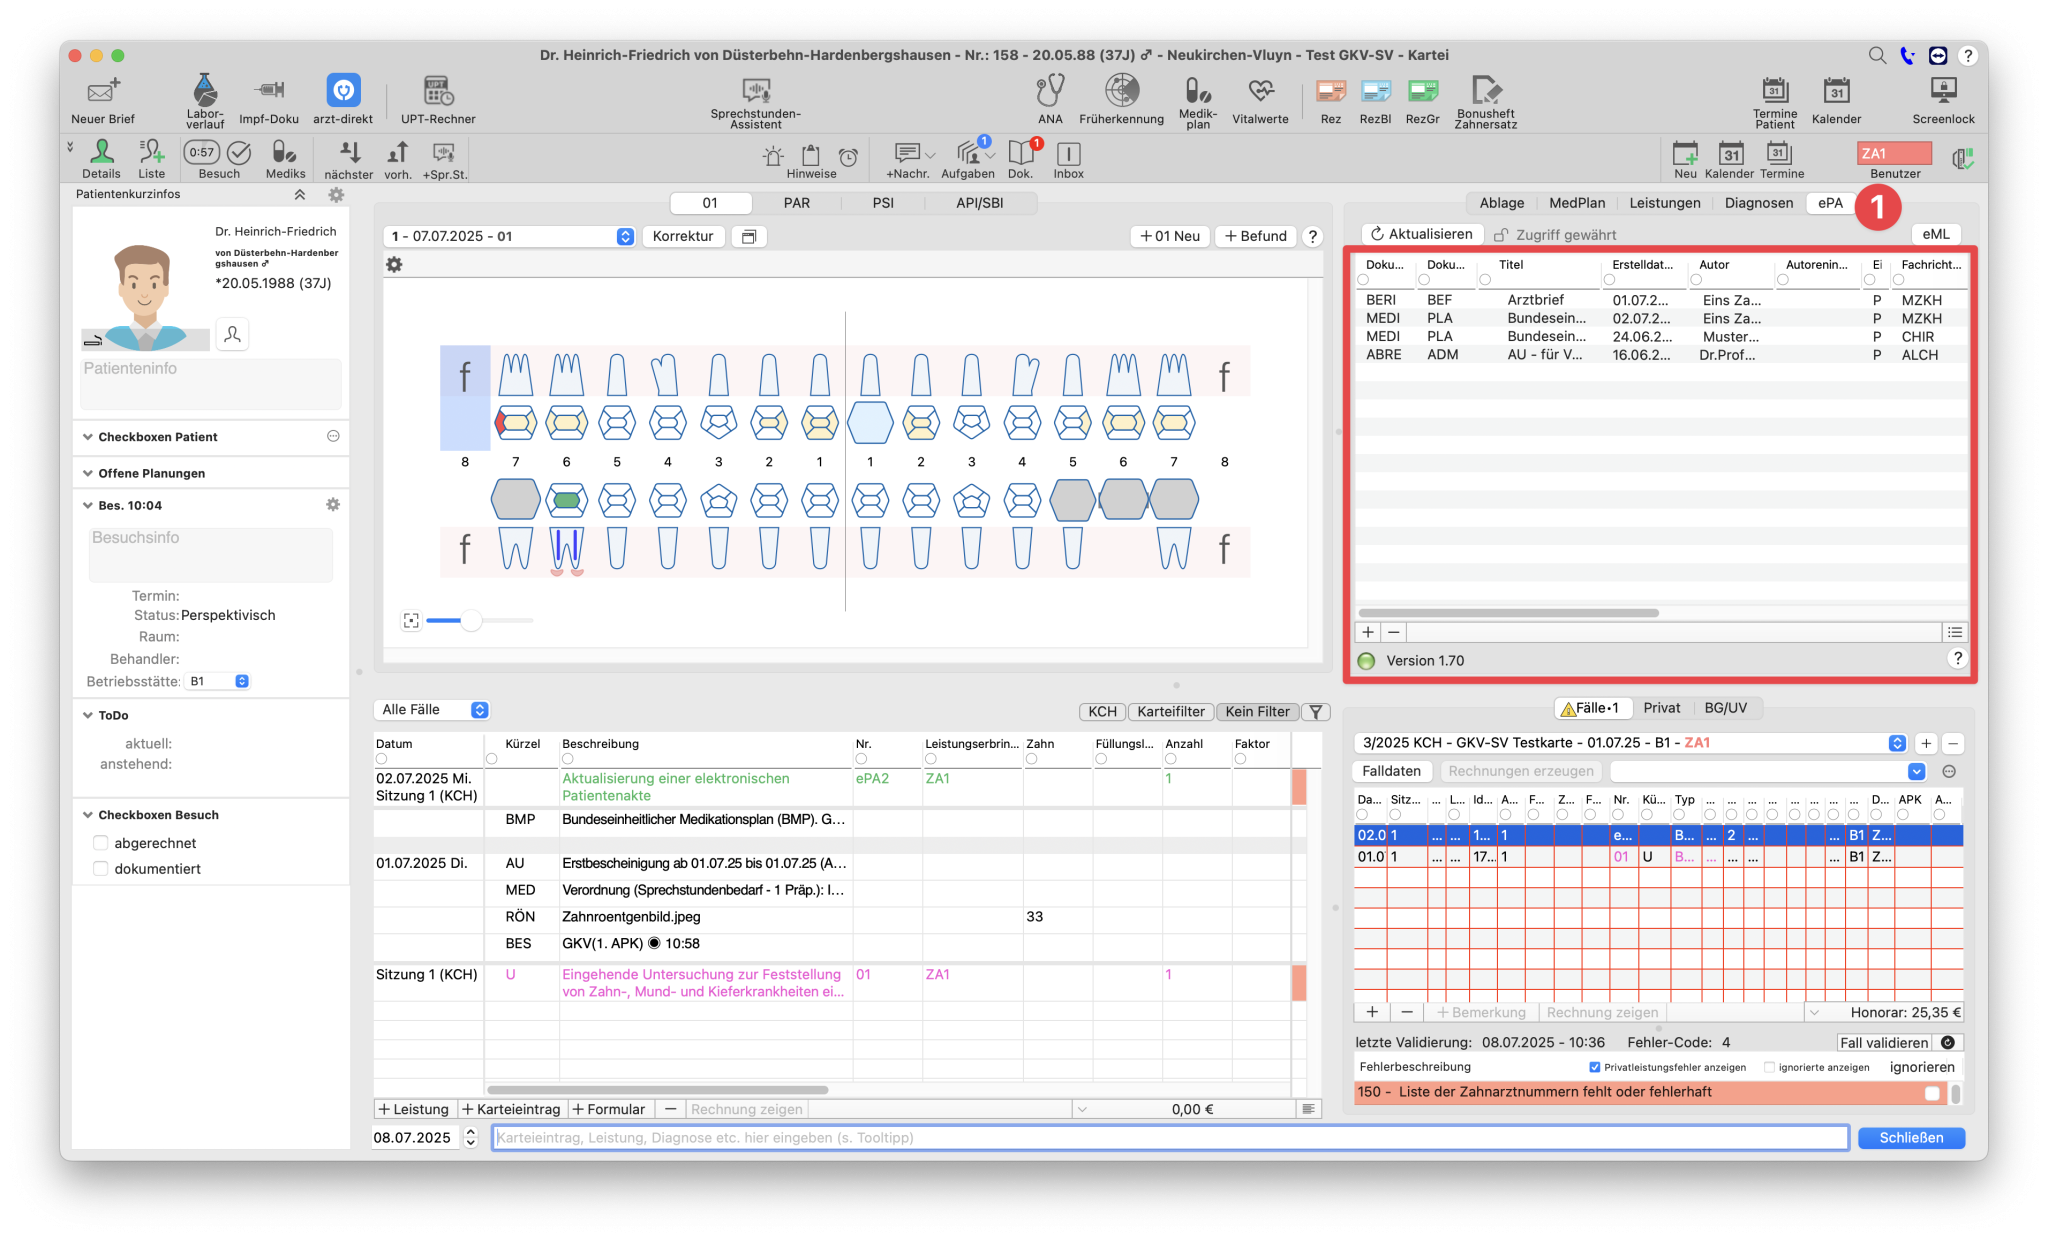Screen dimensions: 2048x1240
Task: Uncheck Privatleistungsfehler anzeigen
Action: tap(1594, 1067)
